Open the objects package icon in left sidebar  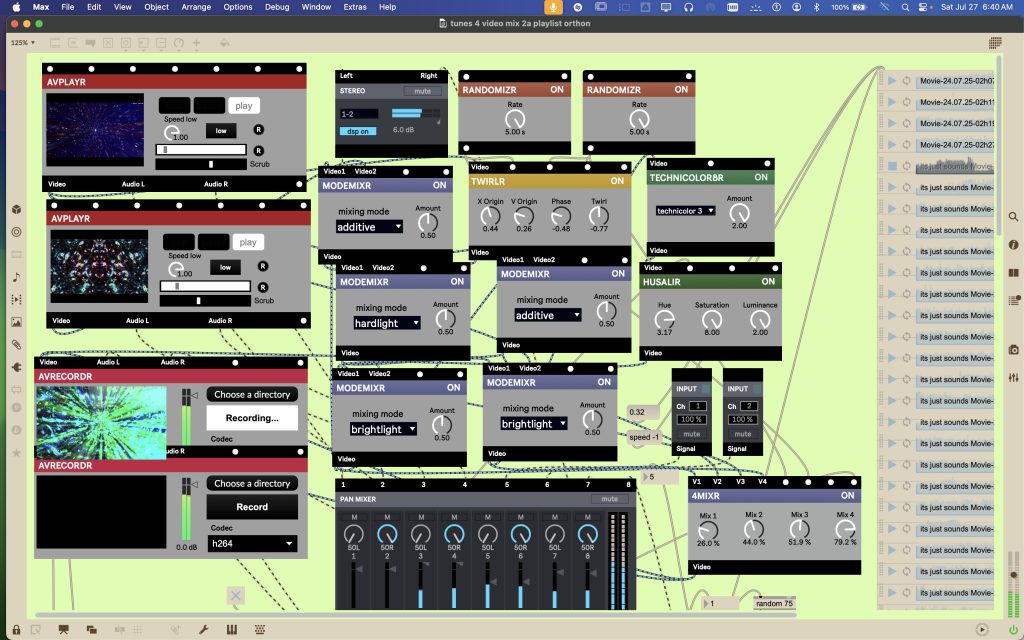(x=16, y=210)
